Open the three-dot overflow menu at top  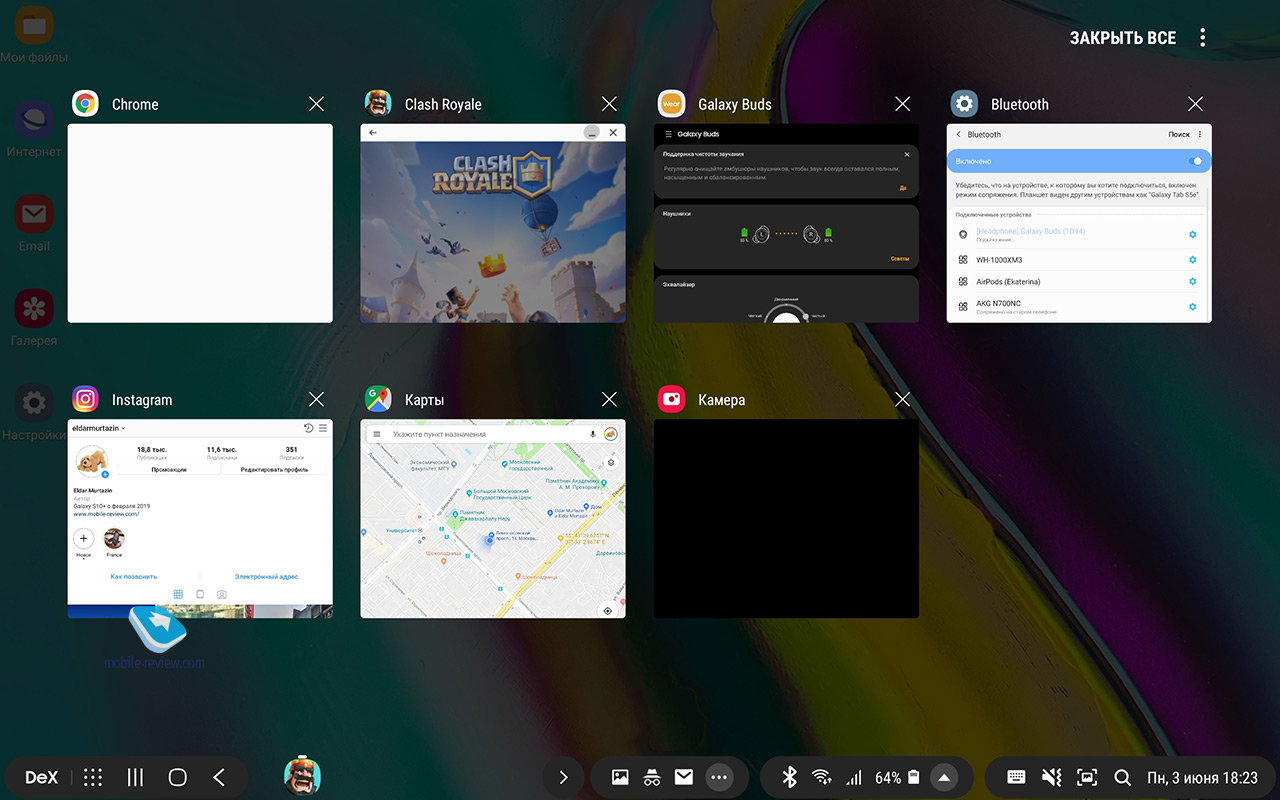pos(1202,38)
